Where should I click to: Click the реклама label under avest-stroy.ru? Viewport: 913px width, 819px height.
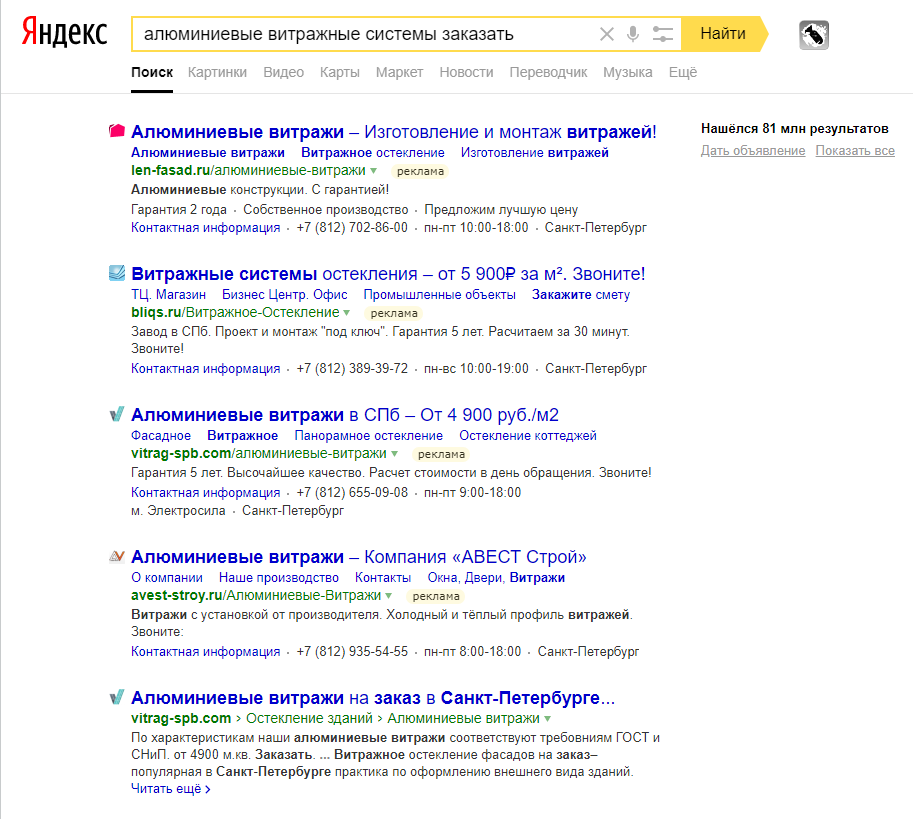(x=436, y=596)
